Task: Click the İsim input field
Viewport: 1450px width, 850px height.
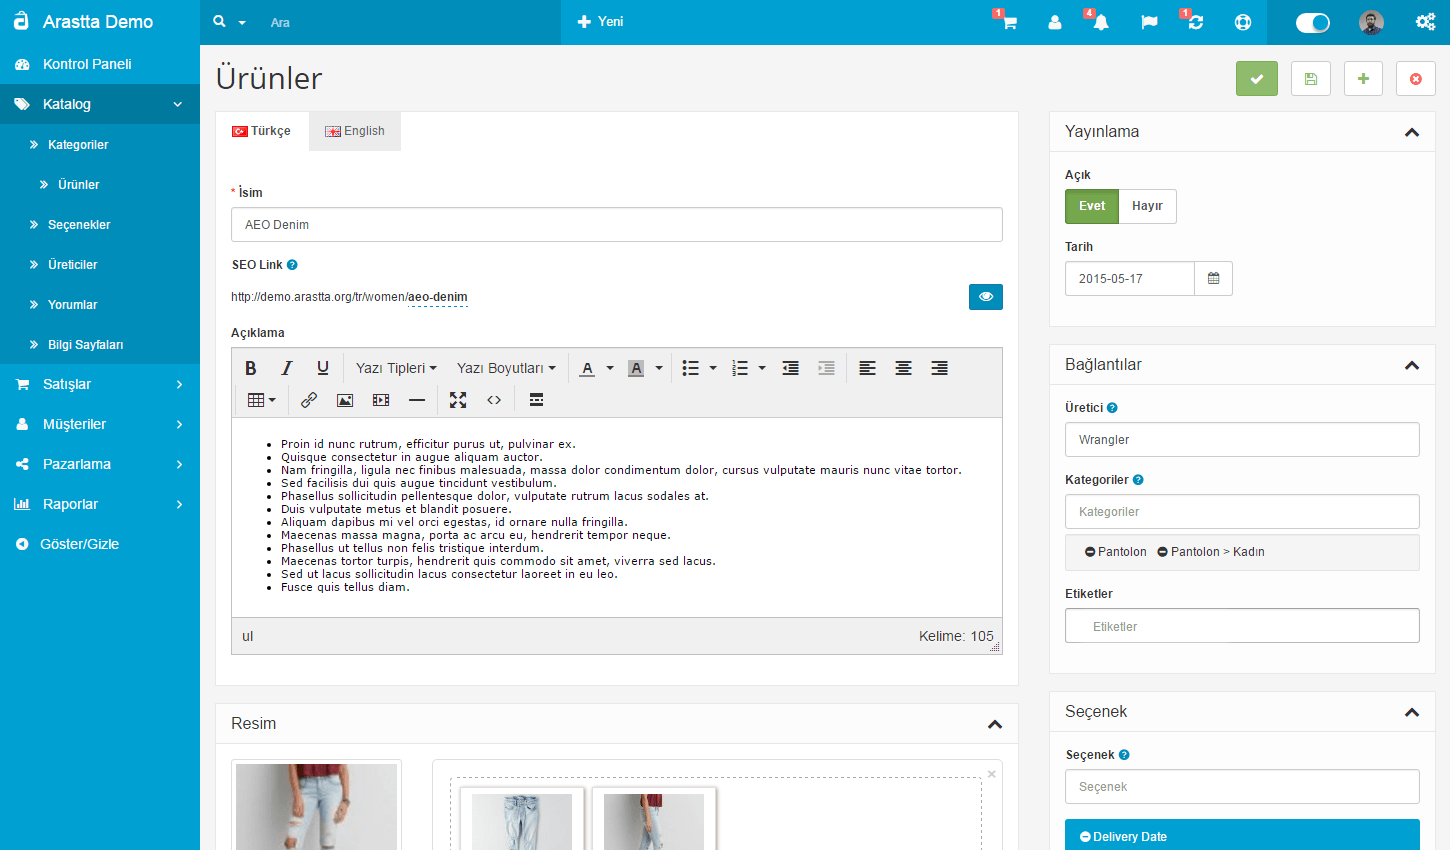Action: click(616, 225)
